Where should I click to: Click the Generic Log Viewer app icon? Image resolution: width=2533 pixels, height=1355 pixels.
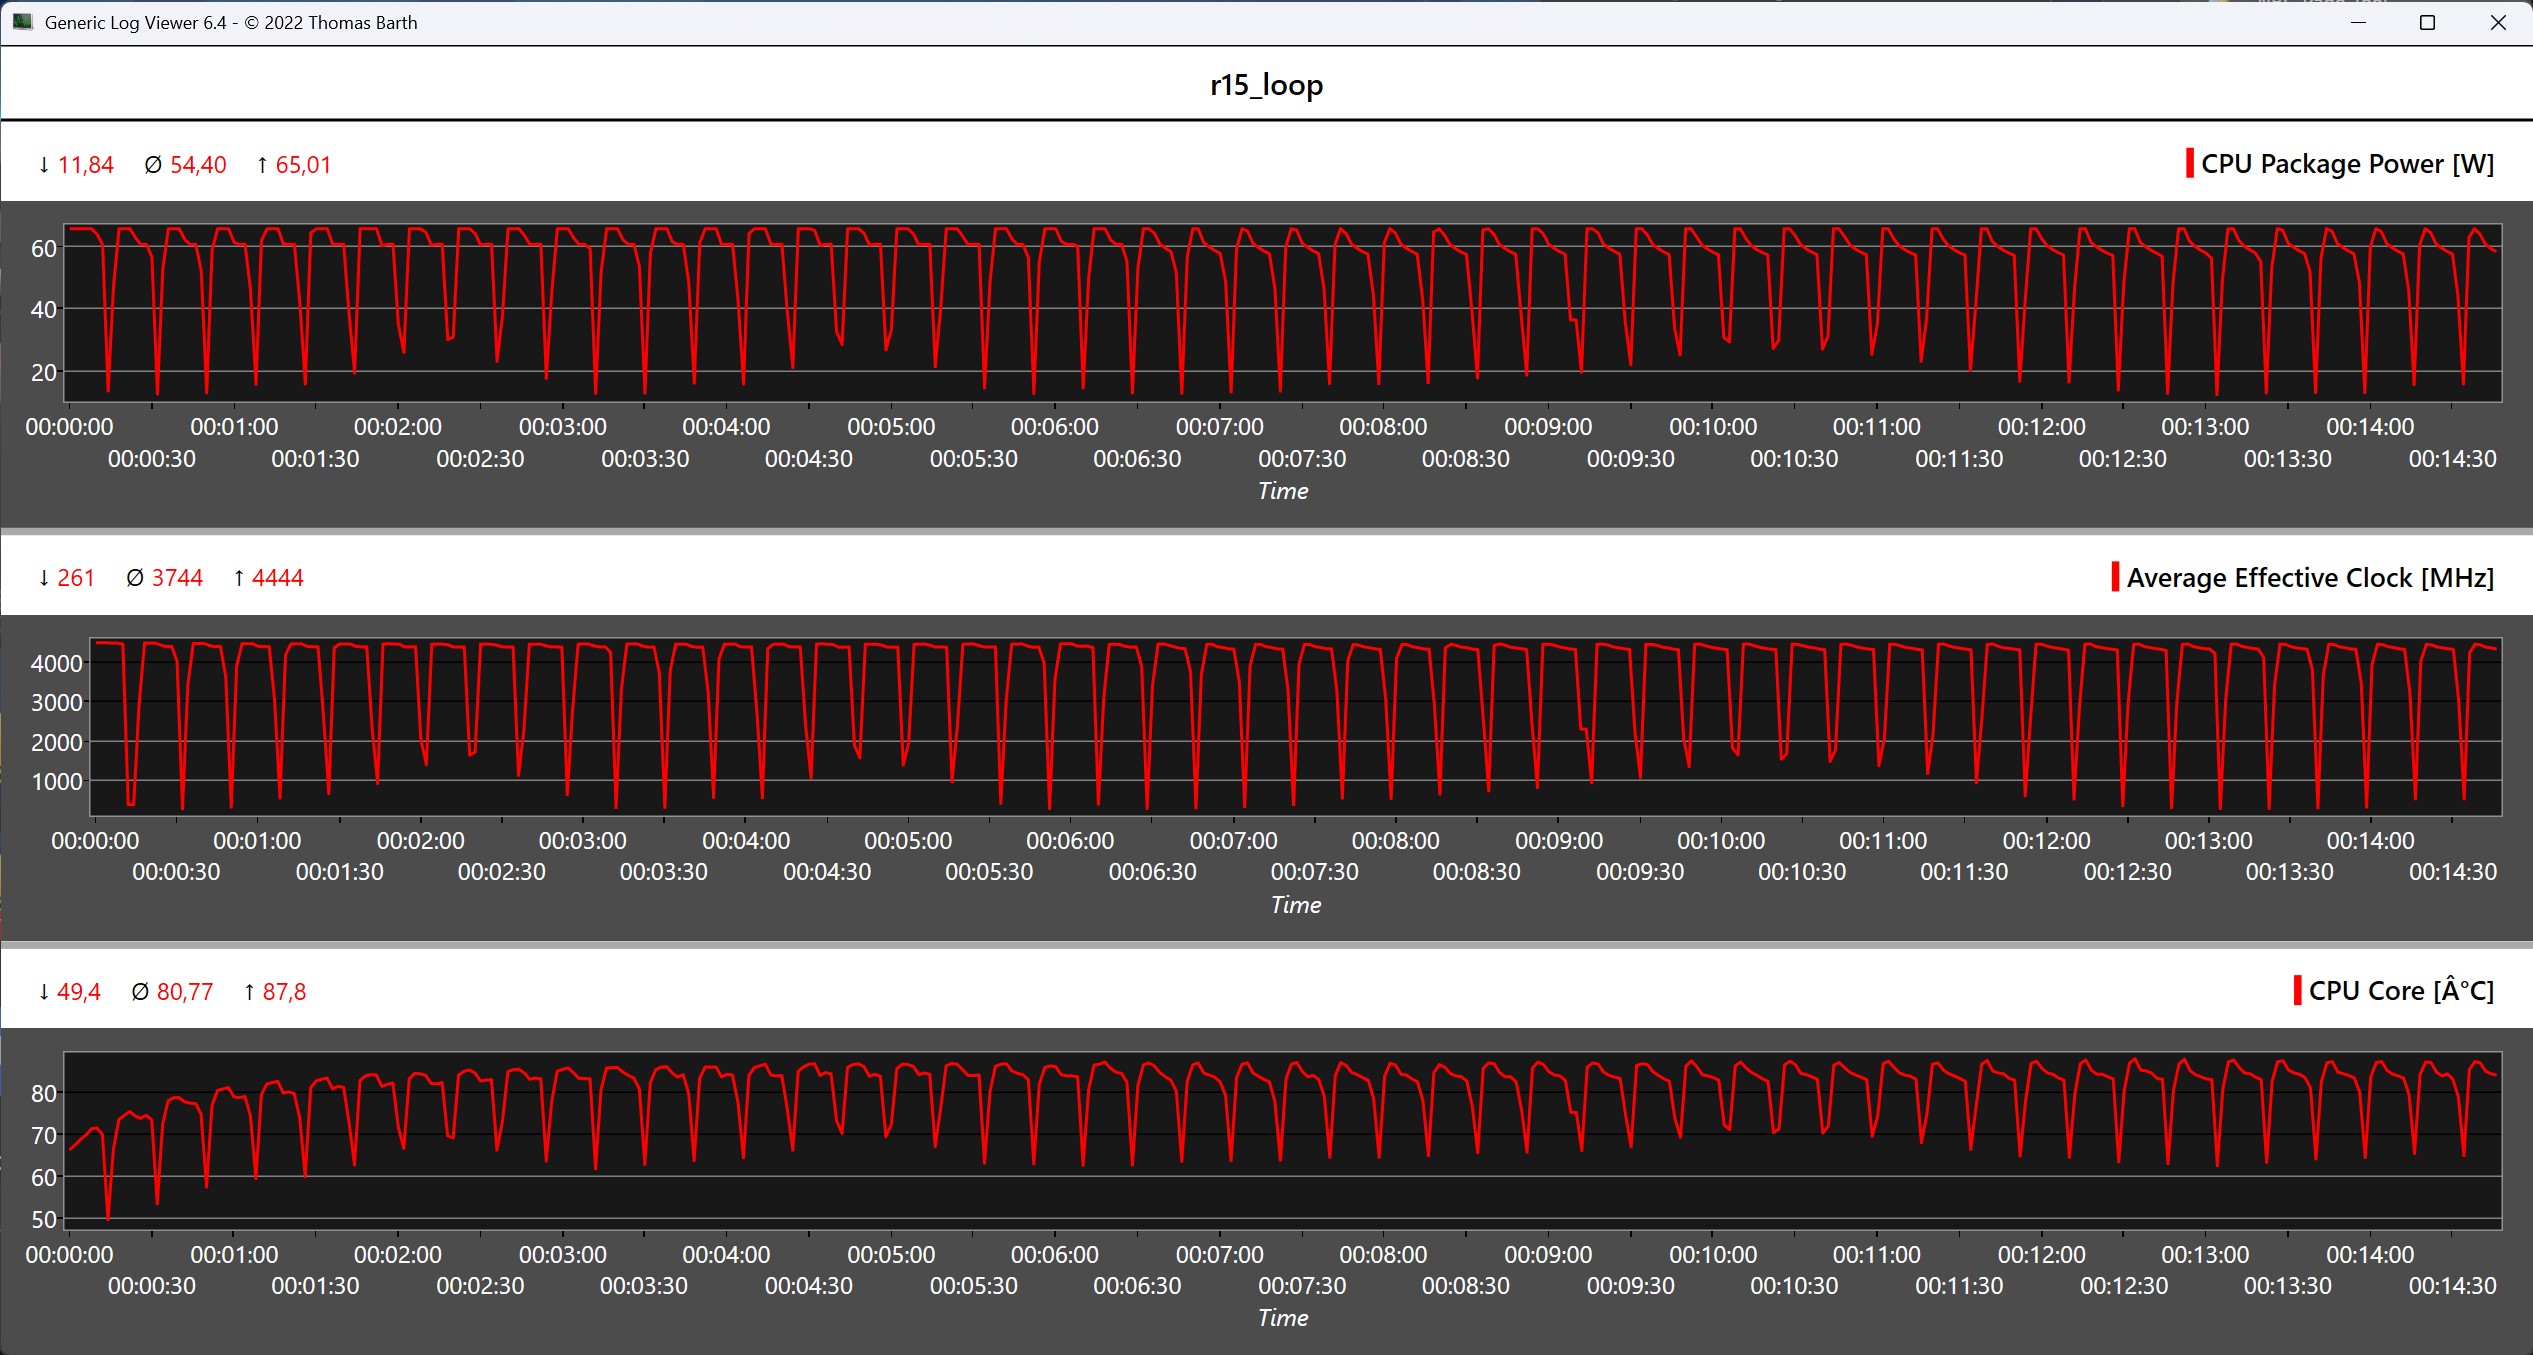(22, 22)
